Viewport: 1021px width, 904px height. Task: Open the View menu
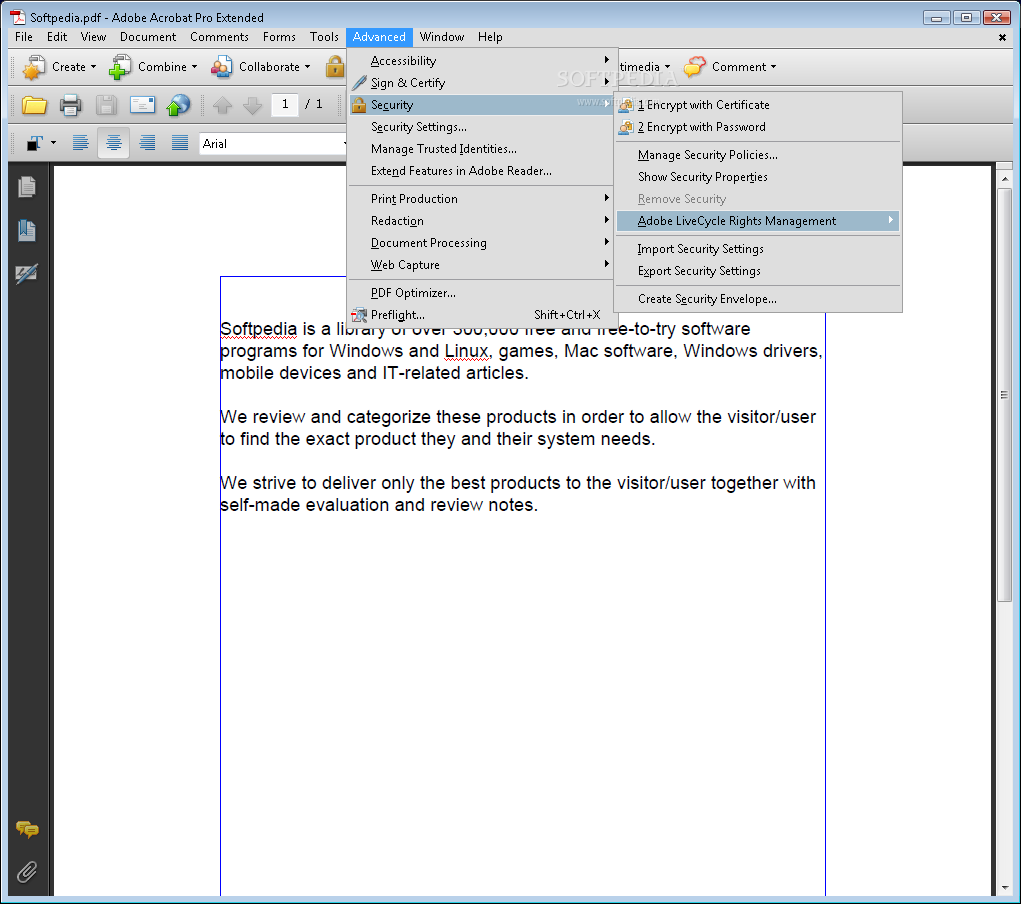click(x=93, y=37)
